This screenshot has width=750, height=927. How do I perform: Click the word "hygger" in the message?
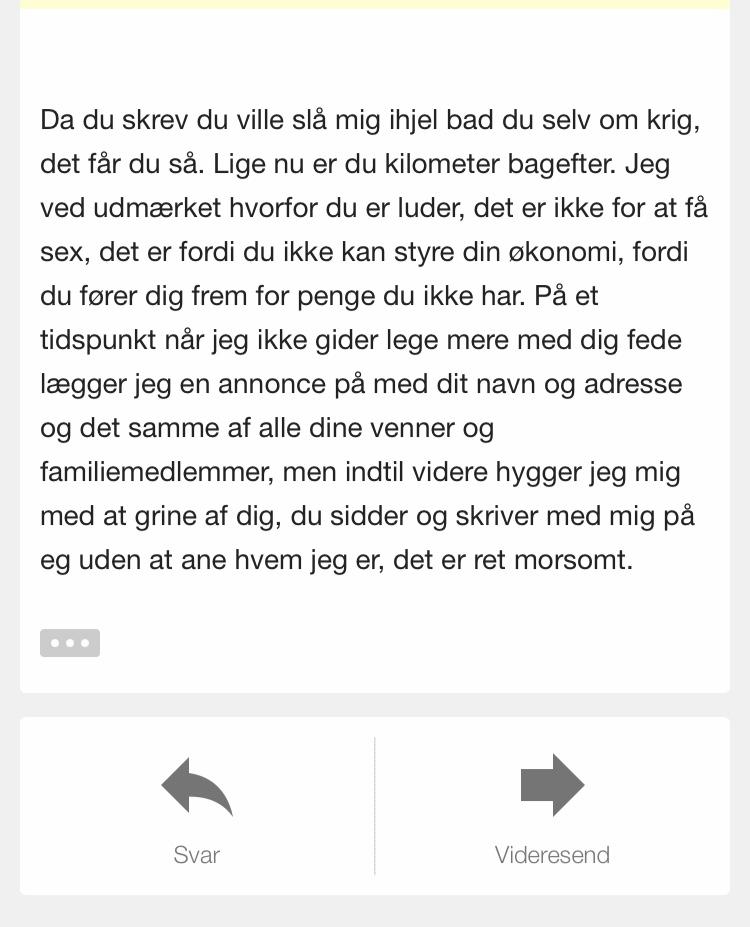click(x=538, y=472)
